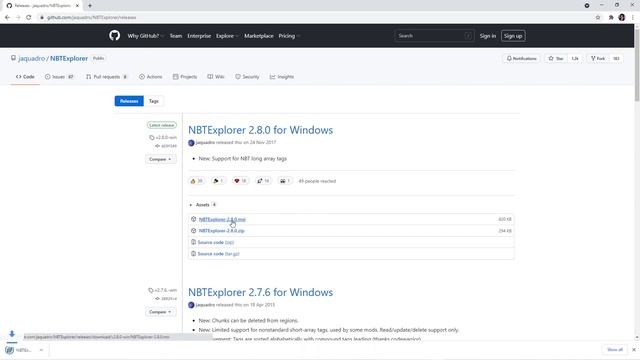640x360 pixels.
Task: Open the Wiki tab
Action: (x=216, y=77)
